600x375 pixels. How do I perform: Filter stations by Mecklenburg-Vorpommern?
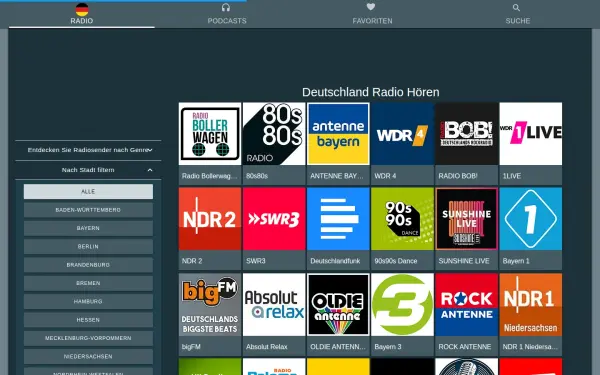tap(88, 338)
